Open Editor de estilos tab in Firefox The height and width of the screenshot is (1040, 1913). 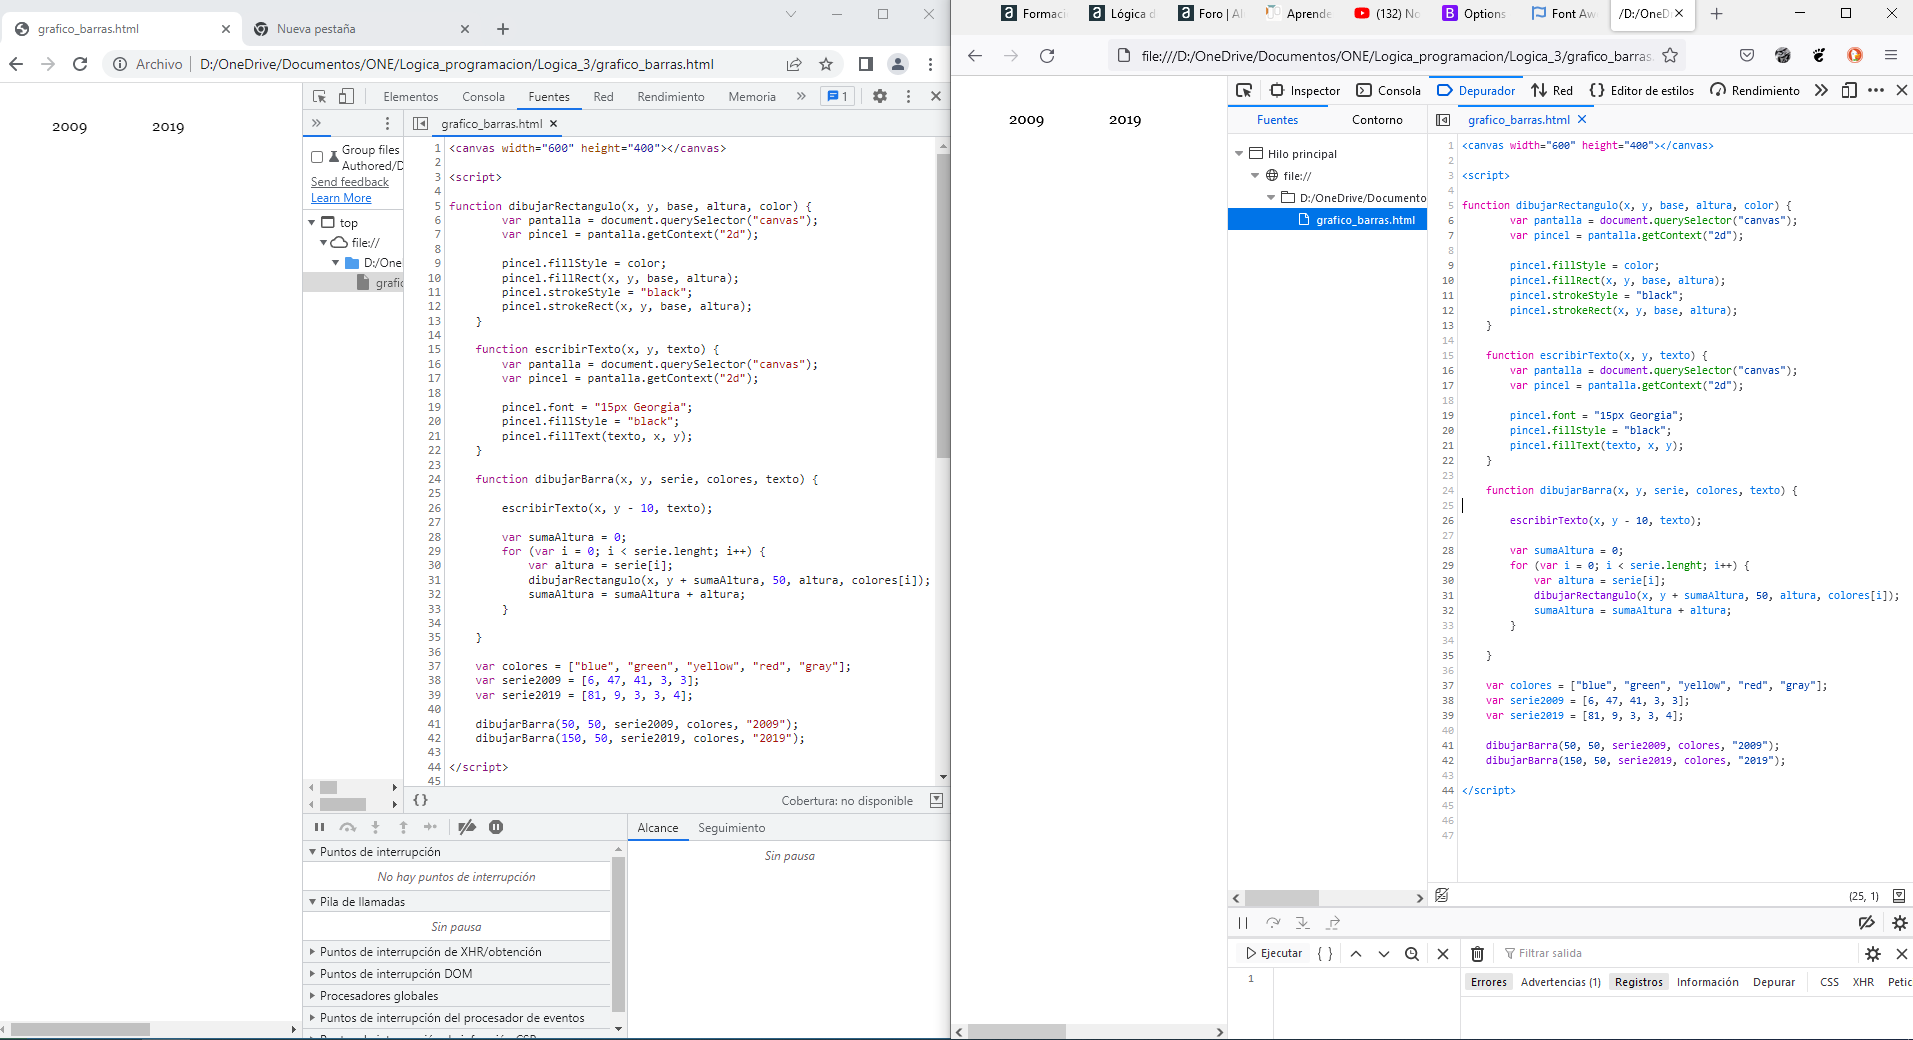[x=1641, y=90]
